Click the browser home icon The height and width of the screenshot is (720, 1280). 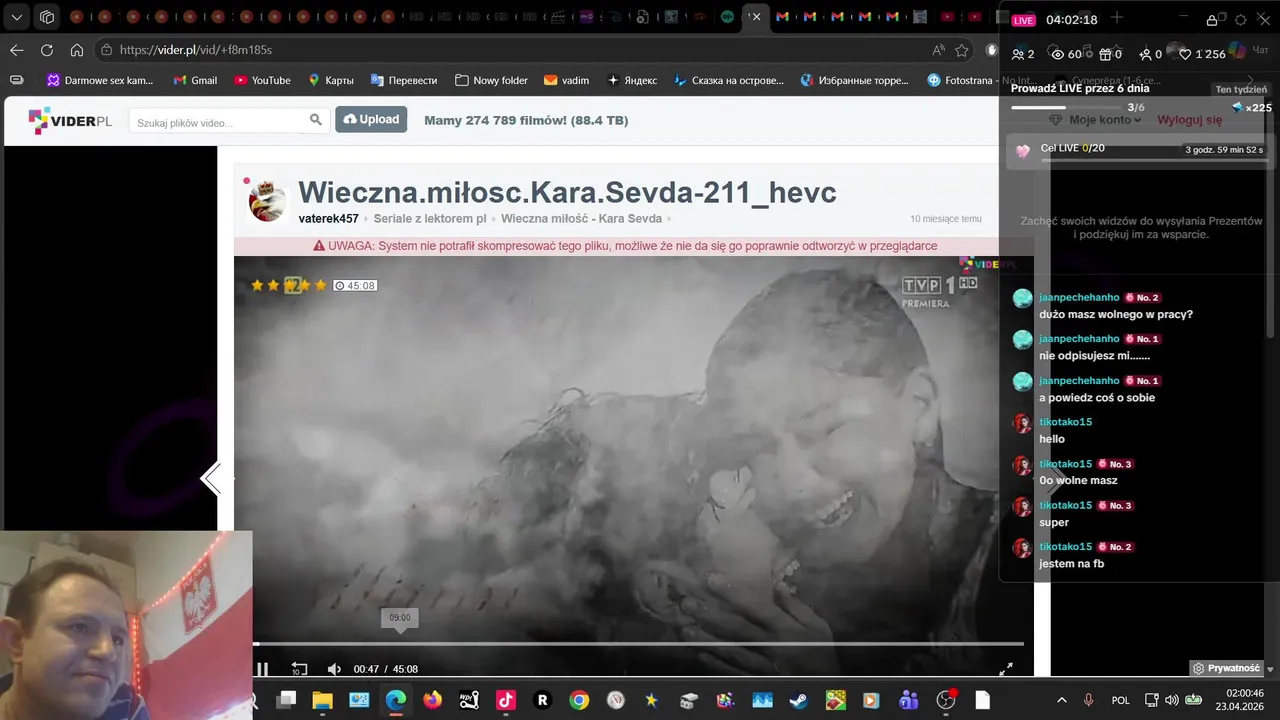point(77,50)
